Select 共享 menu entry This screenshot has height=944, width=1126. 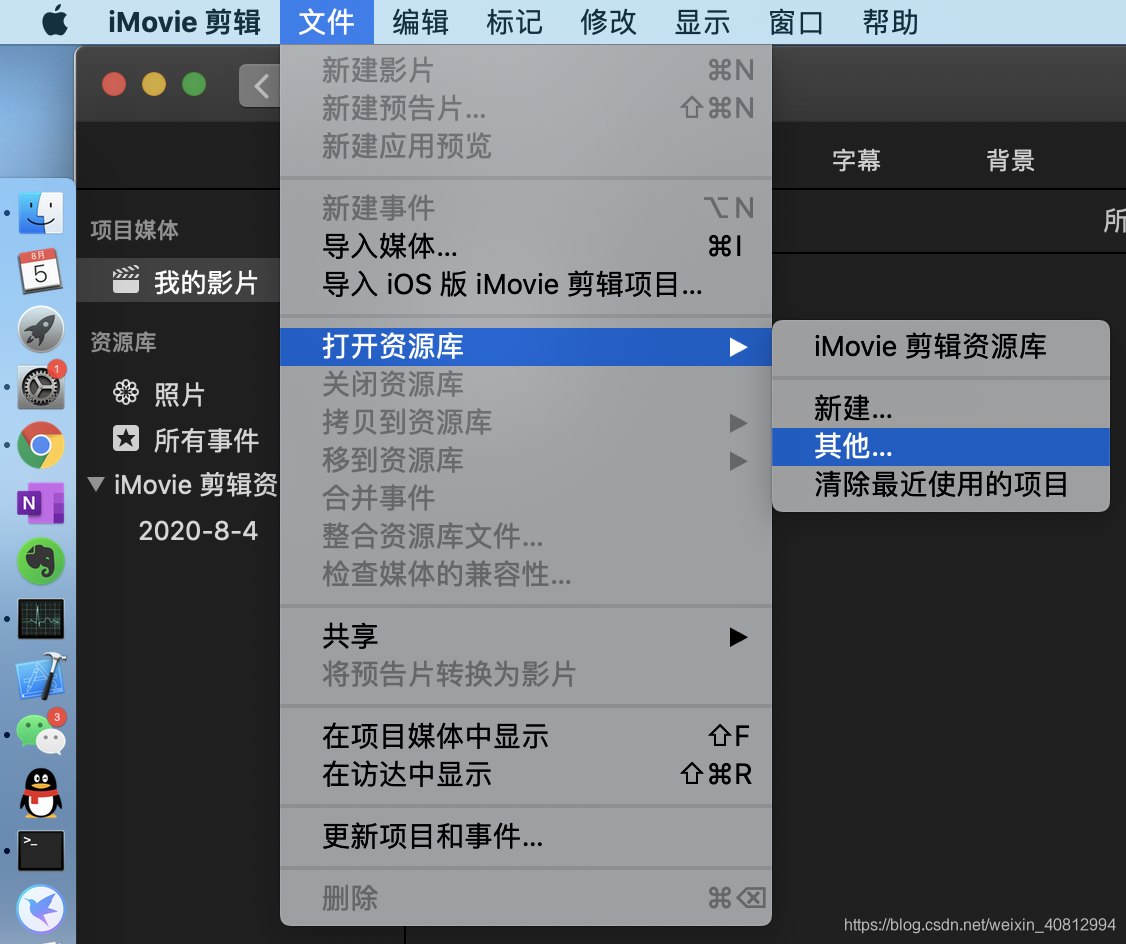pos(526,637)
